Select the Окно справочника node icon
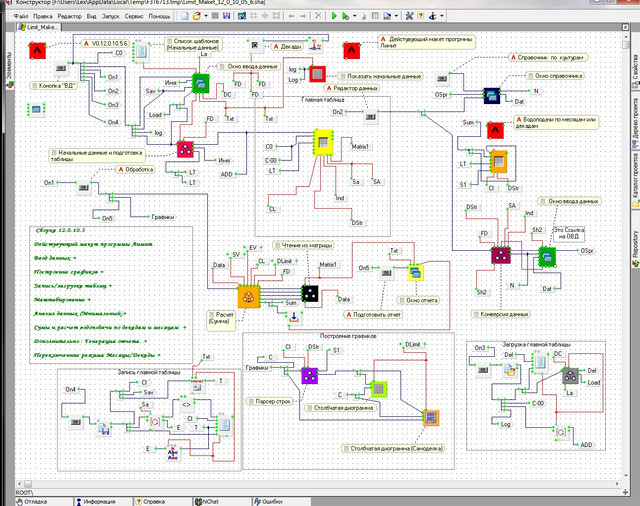This screenshot has width=640, height=506. (491, 95)
